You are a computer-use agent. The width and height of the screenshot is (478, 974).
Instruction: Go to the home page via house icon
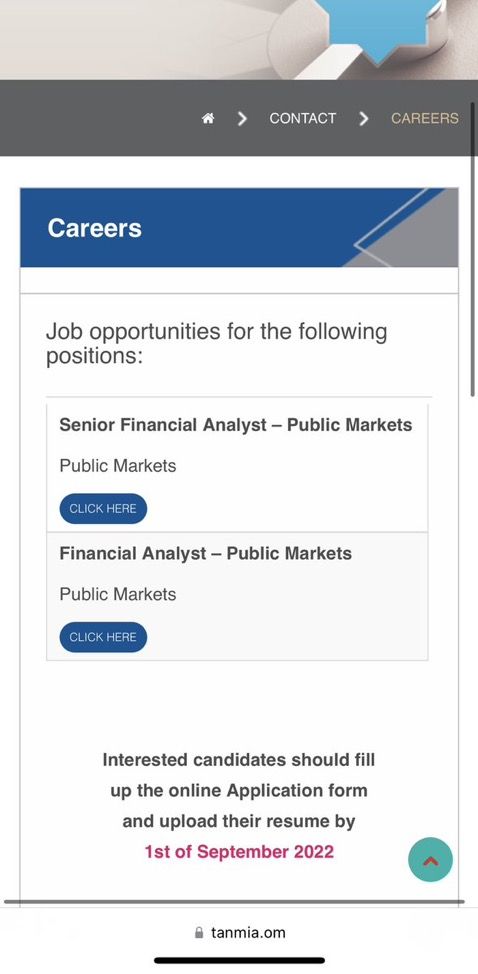pos(208,118)
